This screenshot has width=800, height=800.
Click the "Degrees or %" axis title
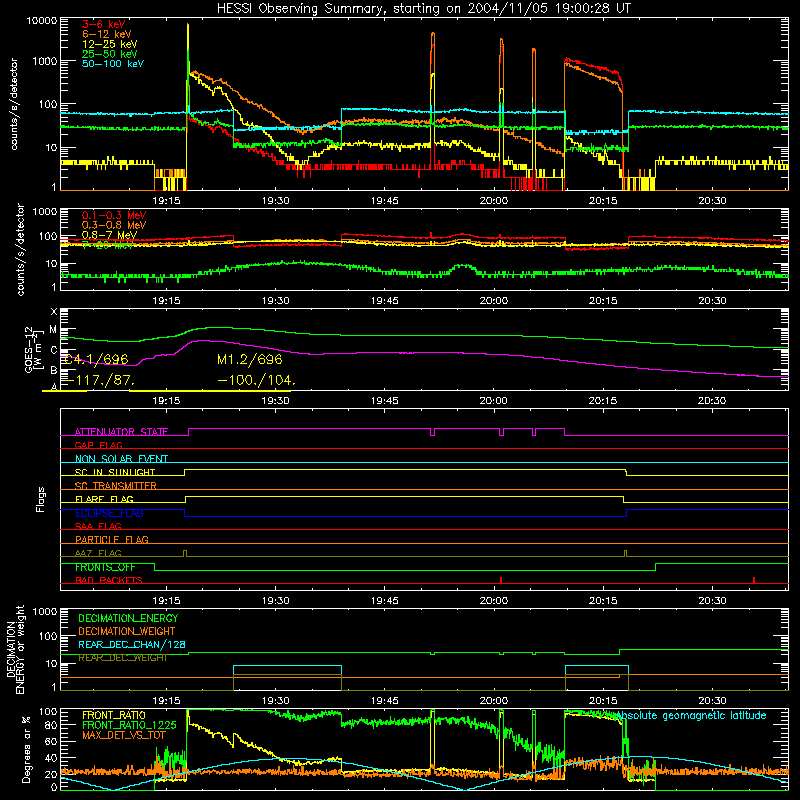26,749
